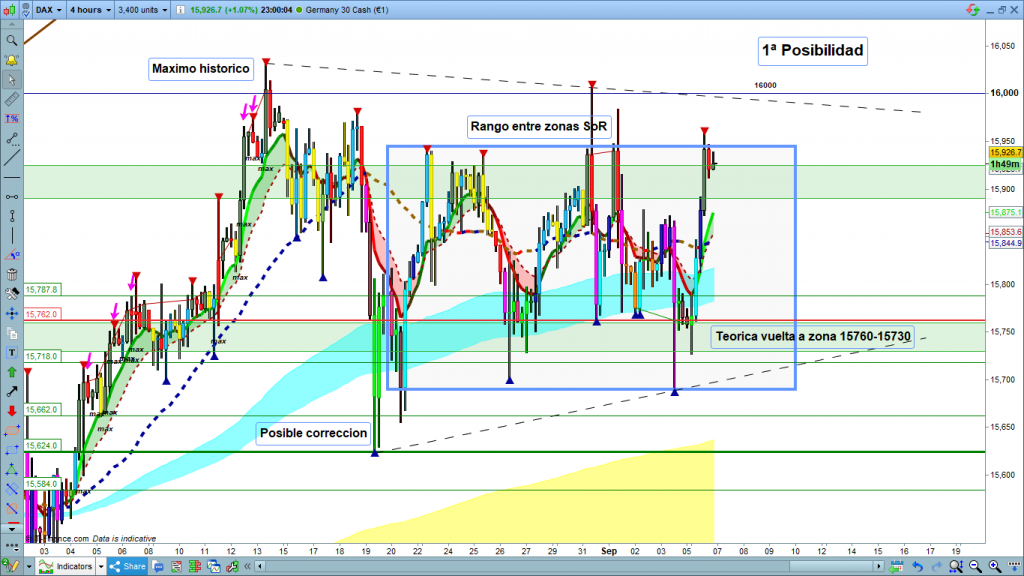Select the text annotation tool
The width and height of the screenshot is (1024, 576).
[x=12, y=353]
